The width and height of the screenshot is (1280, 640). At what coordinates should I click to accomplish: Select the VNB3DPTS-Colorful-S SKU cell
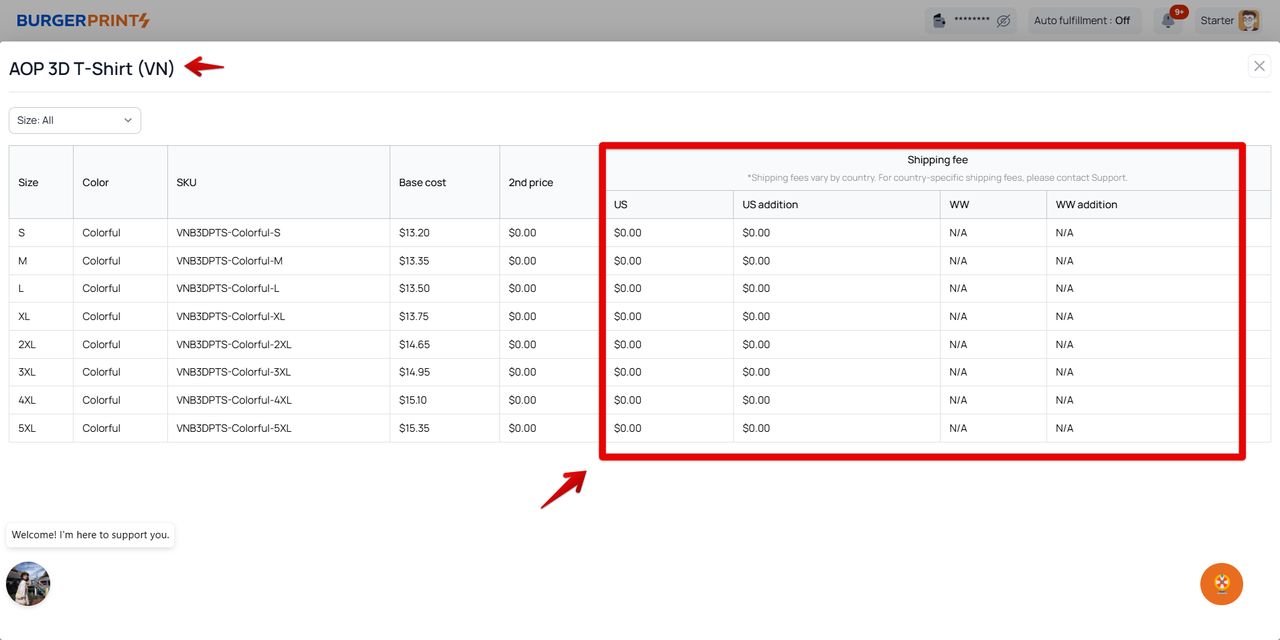(228, 233)
